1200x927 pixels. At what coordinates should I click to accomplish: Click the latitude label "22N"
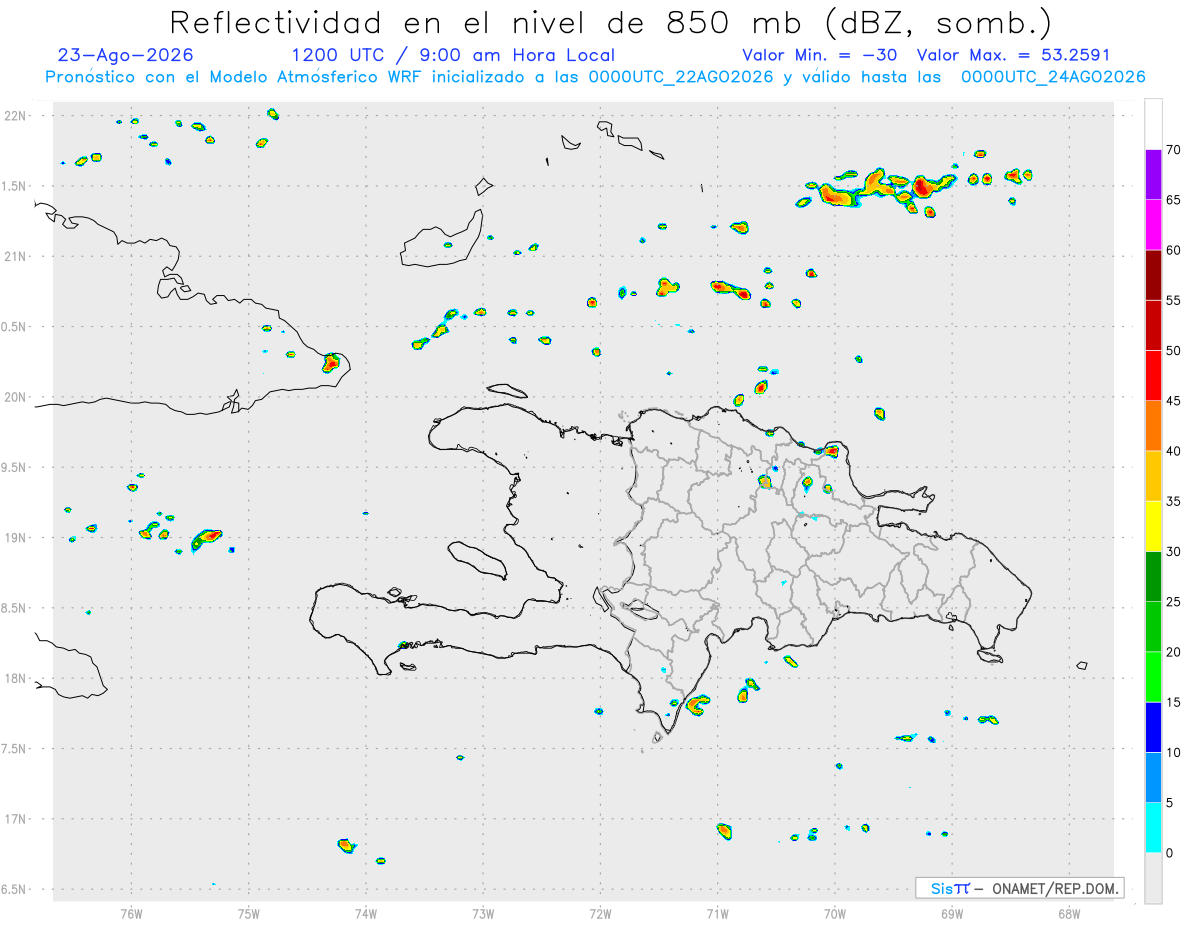(16, 116)
